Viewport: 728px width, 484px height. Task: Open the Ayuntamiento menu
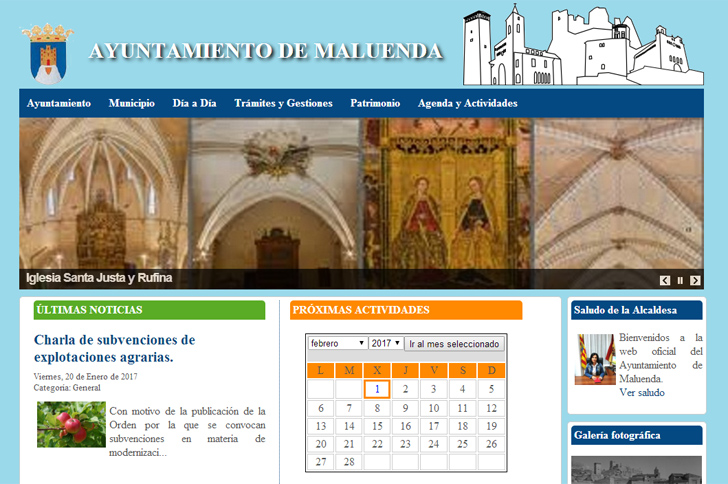(59, 103)
